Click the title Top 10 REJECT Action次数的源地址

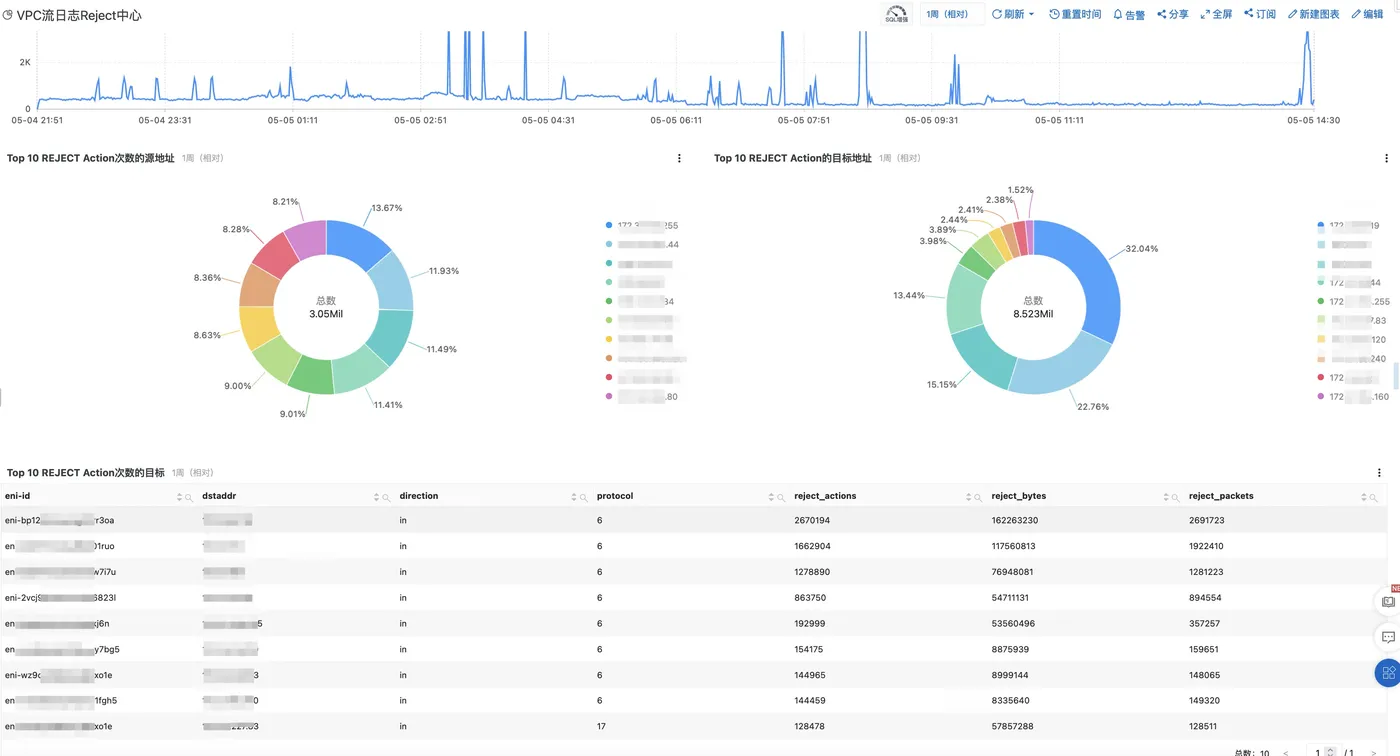(x=91, y=158)
